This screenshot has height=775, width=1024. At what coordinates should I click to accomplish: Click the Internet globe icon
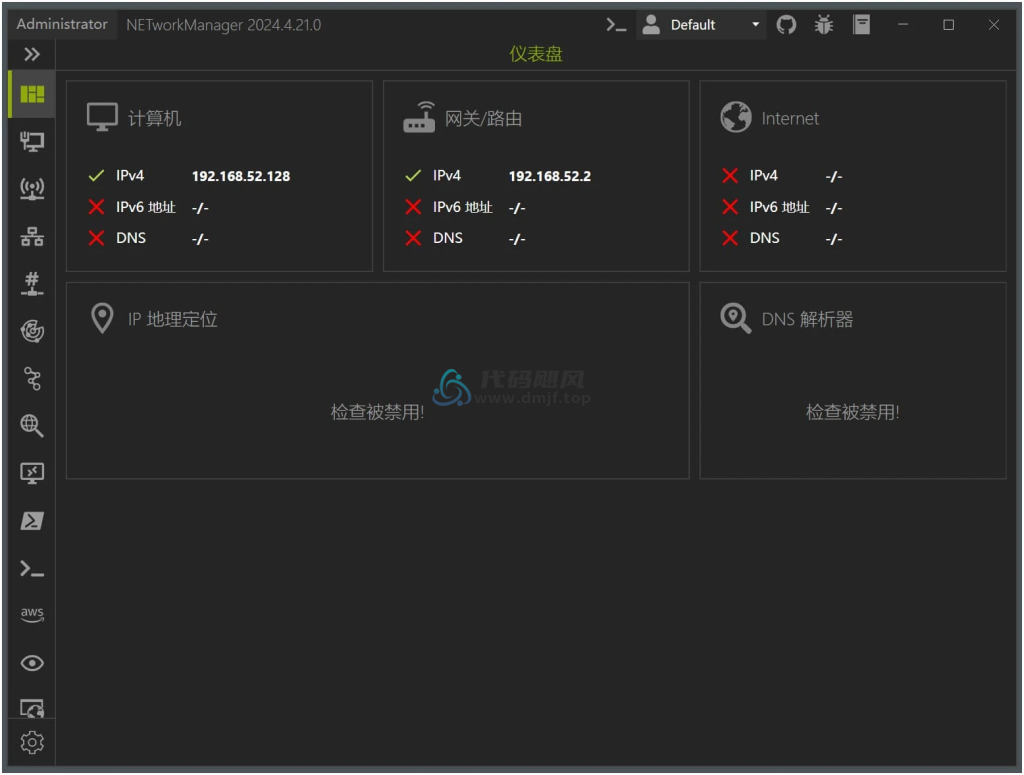[x=736, y=118]
